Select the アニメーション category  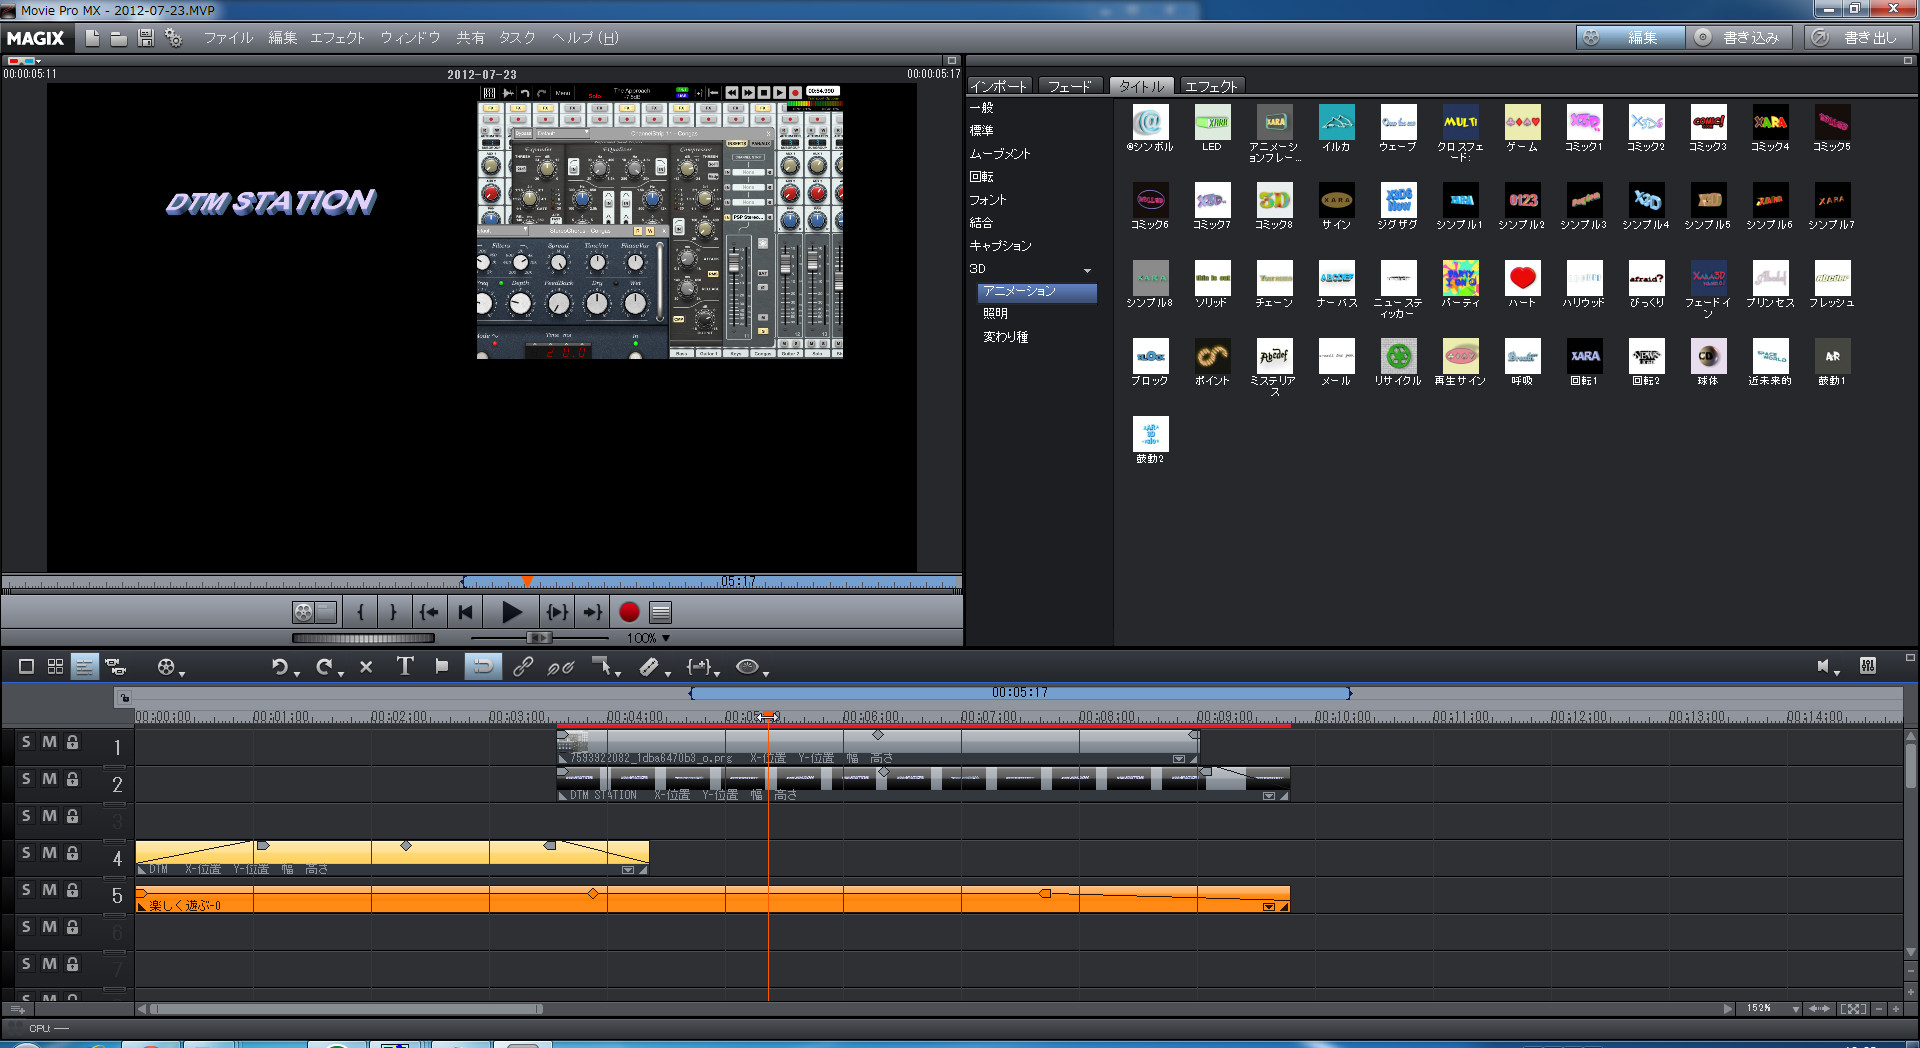(x=1037, y=292)
